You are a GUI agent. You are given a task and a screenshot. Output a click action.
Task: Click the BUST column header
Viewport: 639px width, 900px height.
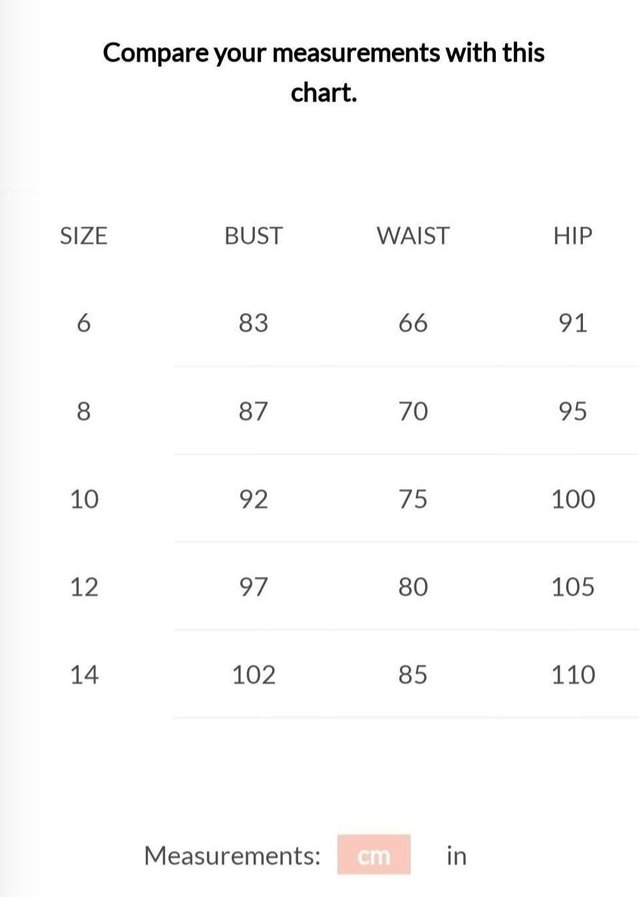click(x=253, y=236)
